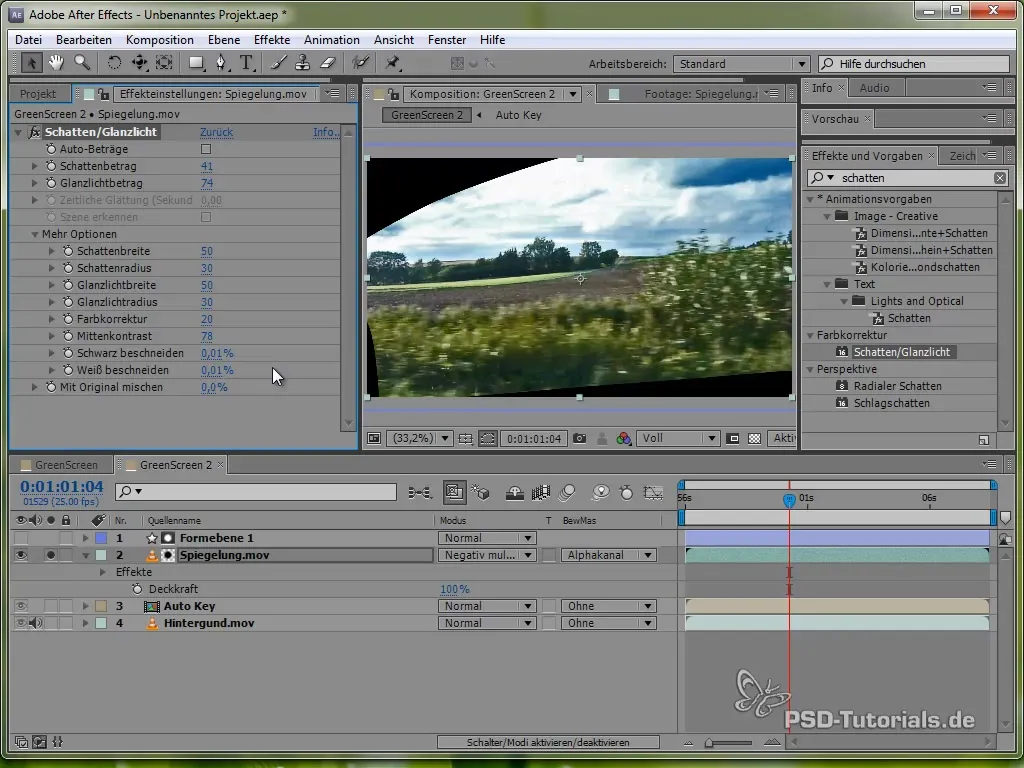Click the timeline layer search field
The height and width of the screenshot is (768, 1024).
click(256, 491)
